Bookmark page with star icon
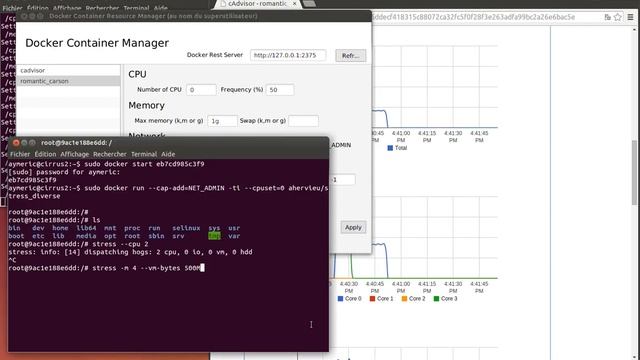Image resolution: width=640 pixels, height=360 pixels. tap(618, 17)
